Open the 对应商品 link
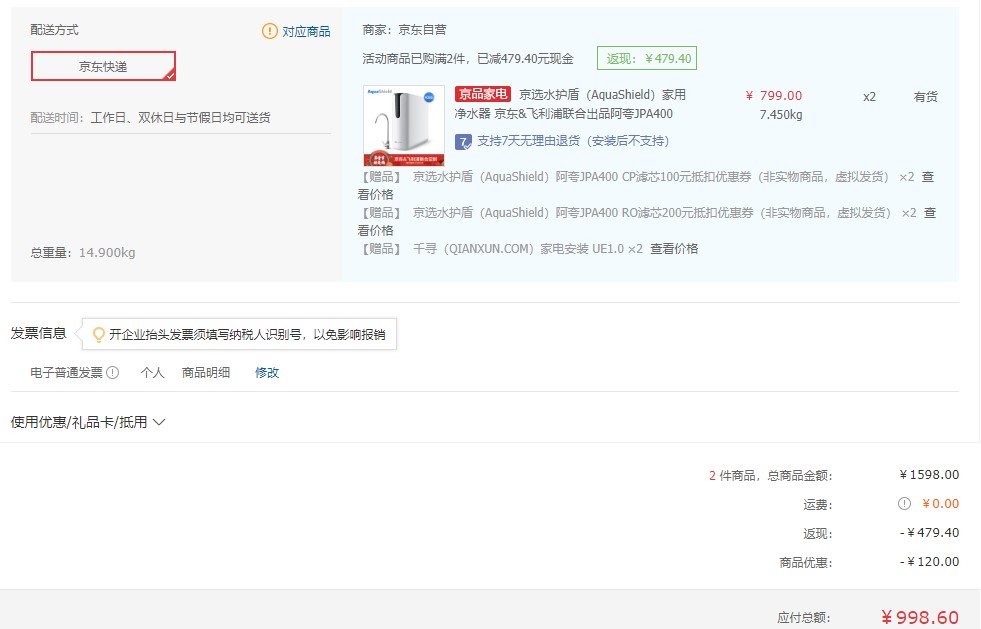This screenshot has width=981, height=629. click(x=306, y=31)
